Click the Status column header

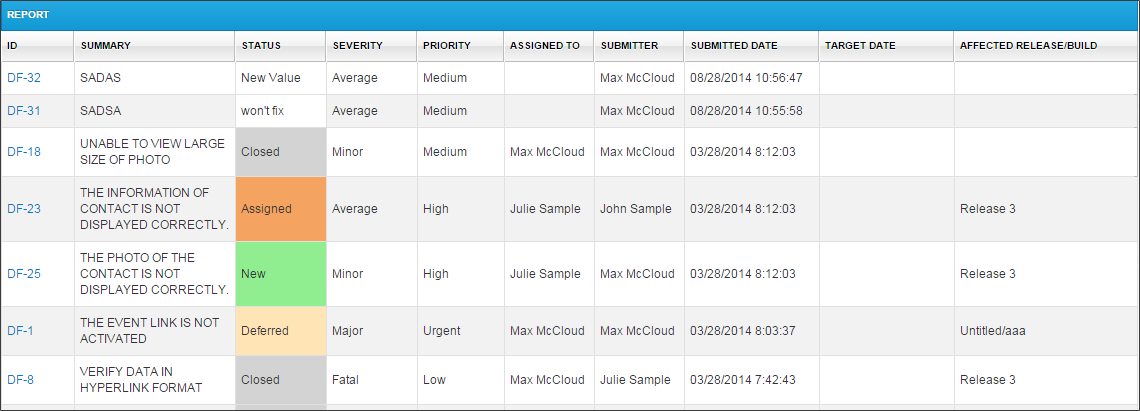(261, 46)
